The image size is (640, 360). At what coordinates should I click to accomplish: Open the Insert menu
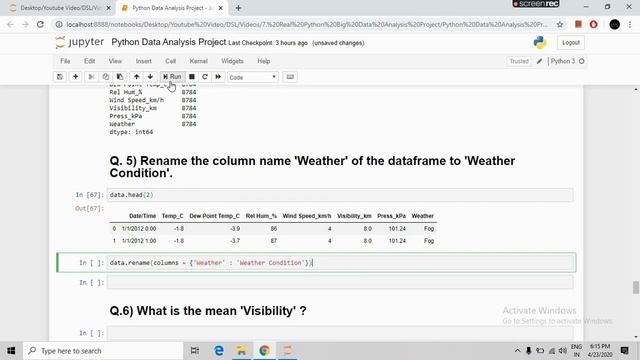[x=143, y=61]
